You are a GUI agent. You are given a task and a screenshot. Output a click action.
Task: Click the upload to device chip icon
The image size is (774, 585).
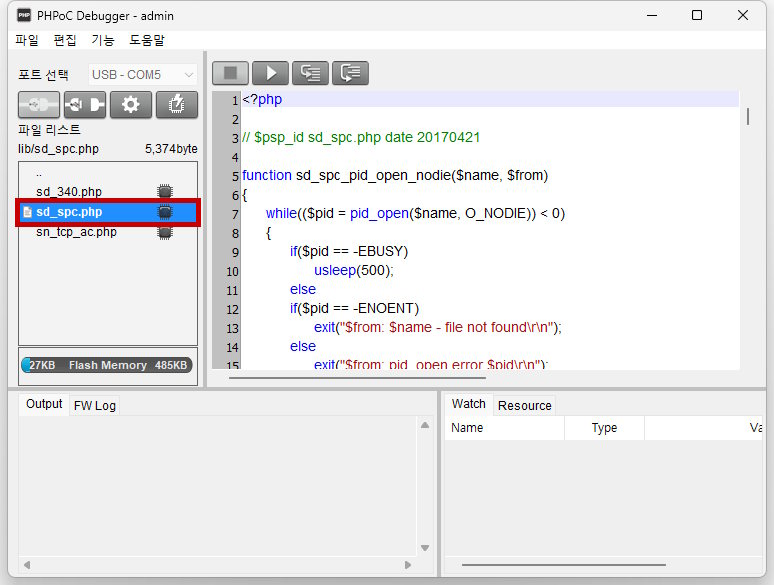pos(177,105)
